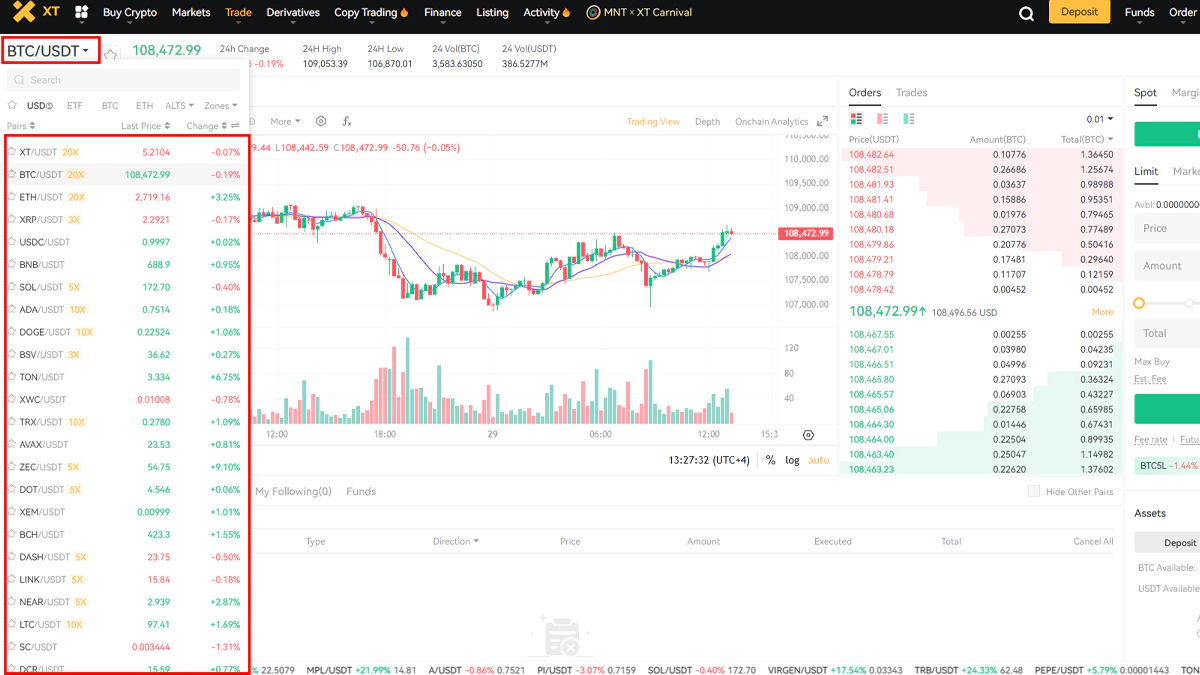Star the BNB/USDT pair
This screenshot has height=675, width=1200.
12,264
